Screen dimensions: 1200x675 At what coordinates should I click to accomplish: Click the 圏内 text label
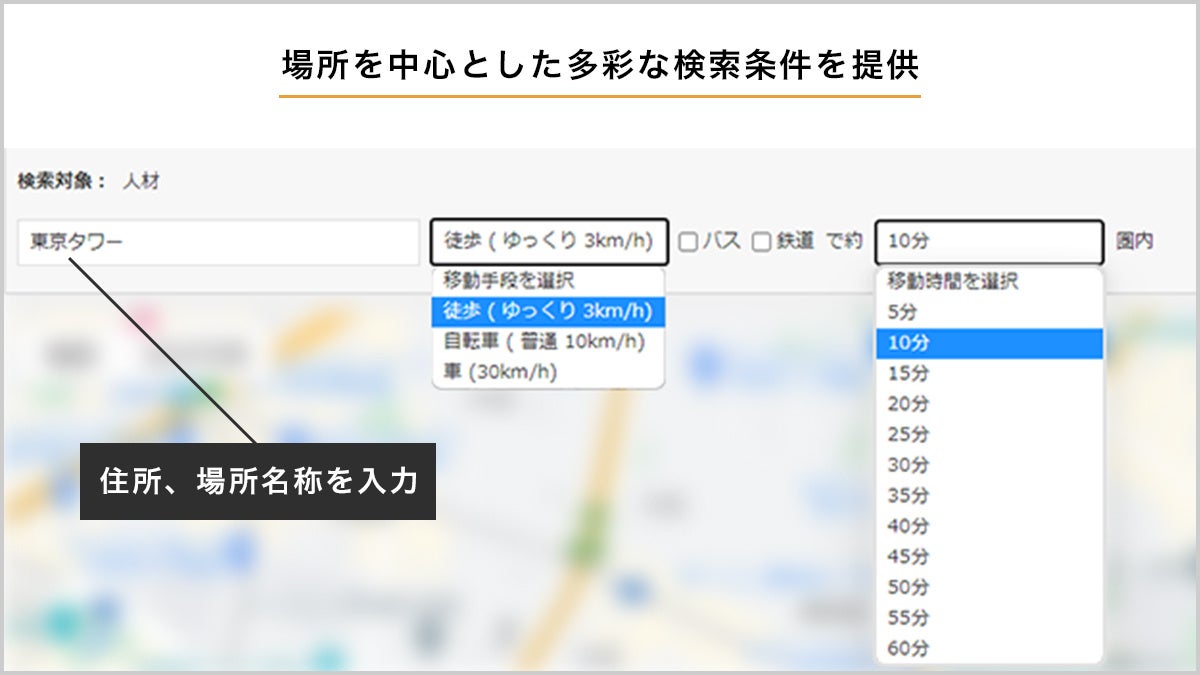(x=1135, y=242)
